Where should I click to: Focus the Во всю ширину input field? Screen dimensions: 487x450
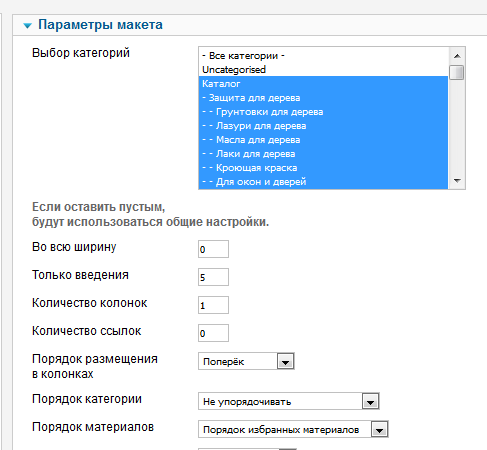coord(213,249)
